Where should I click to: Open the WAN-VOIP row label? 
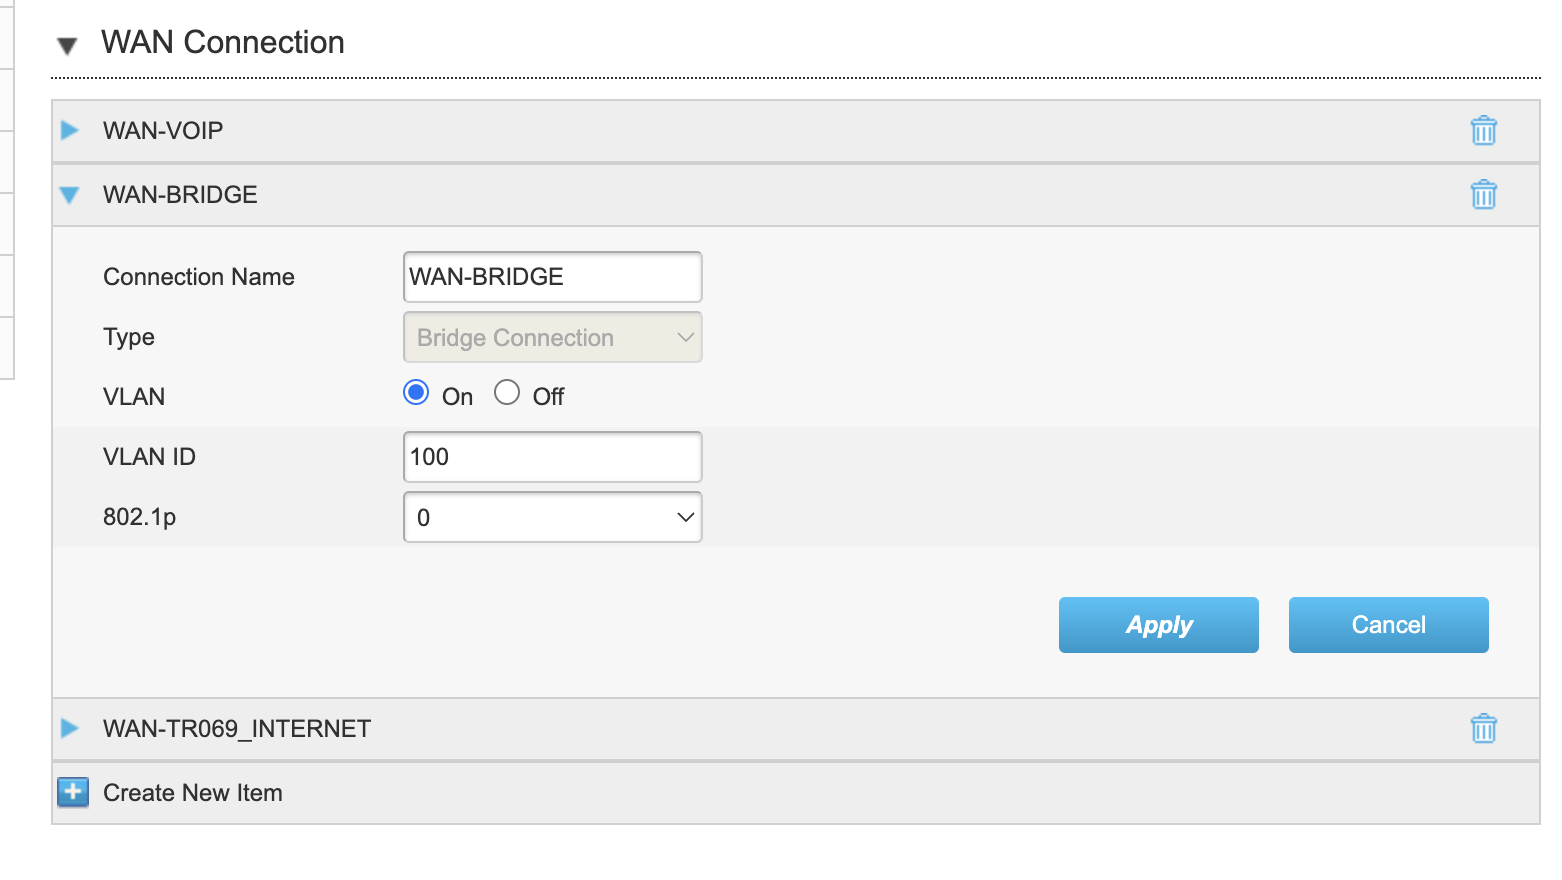point(163,131)
